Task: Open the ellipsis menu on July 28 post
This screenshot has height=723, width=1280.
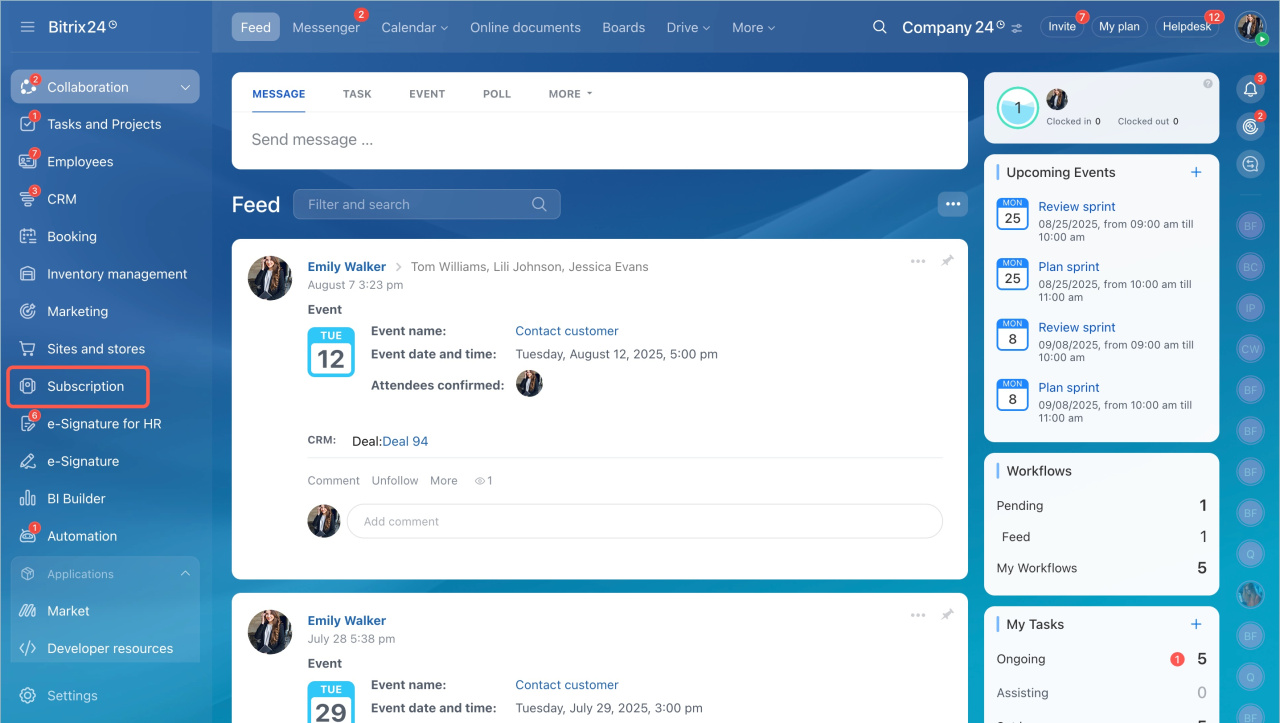Action: click(x=918, y=615)
